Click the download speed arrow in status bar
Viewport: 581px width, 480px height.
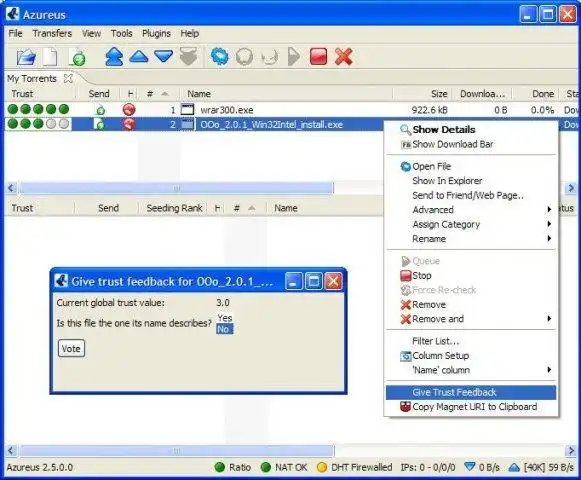click(470, 467)
